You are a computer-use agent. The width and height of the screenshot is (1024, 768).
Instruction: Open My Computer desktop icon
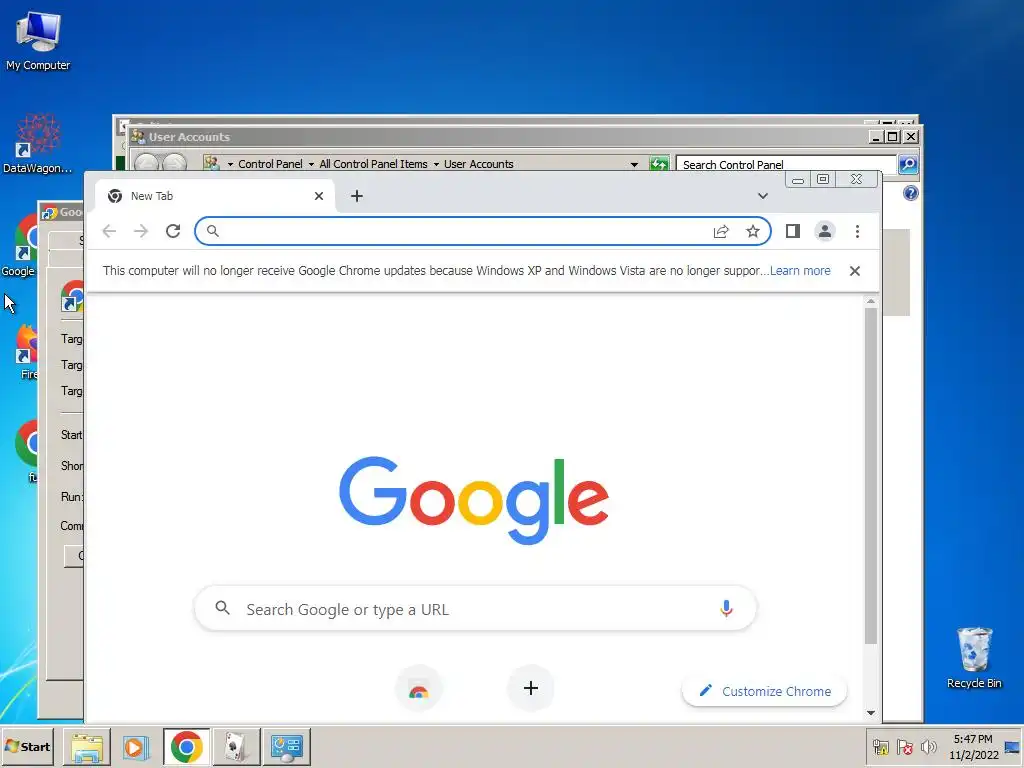pos(38,40)
